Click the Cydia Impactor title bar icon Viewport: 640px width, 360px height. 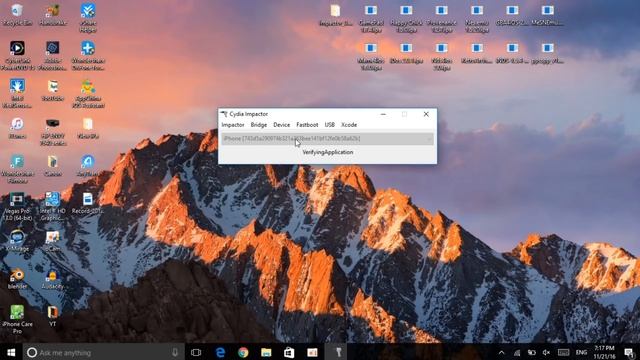pyautogui.click(x=224, y=114)
